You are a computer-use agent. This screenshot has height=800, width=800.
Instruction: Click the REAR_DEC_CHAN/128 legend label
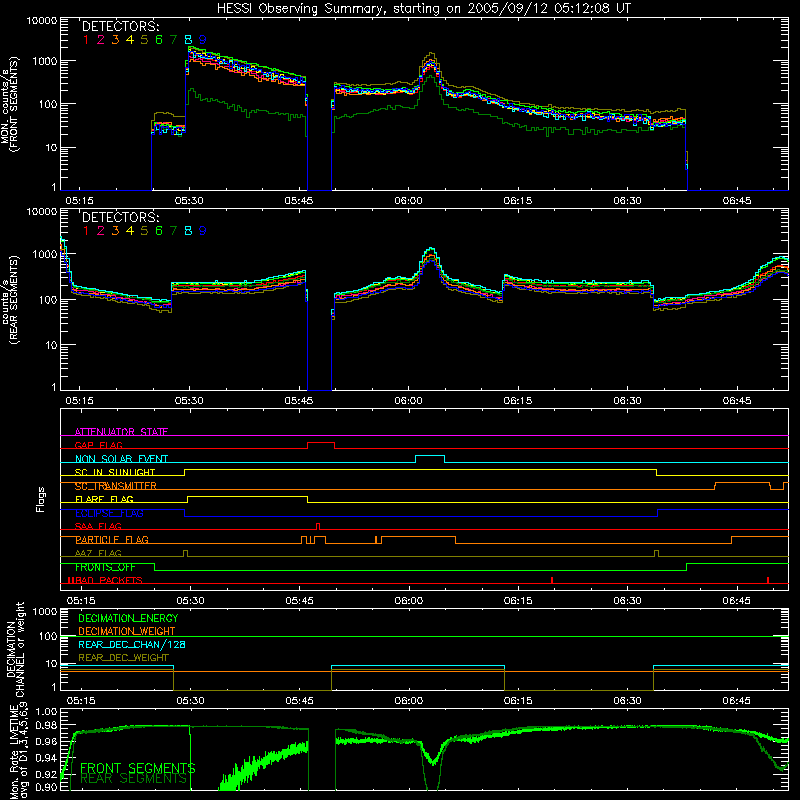[132, 644]
